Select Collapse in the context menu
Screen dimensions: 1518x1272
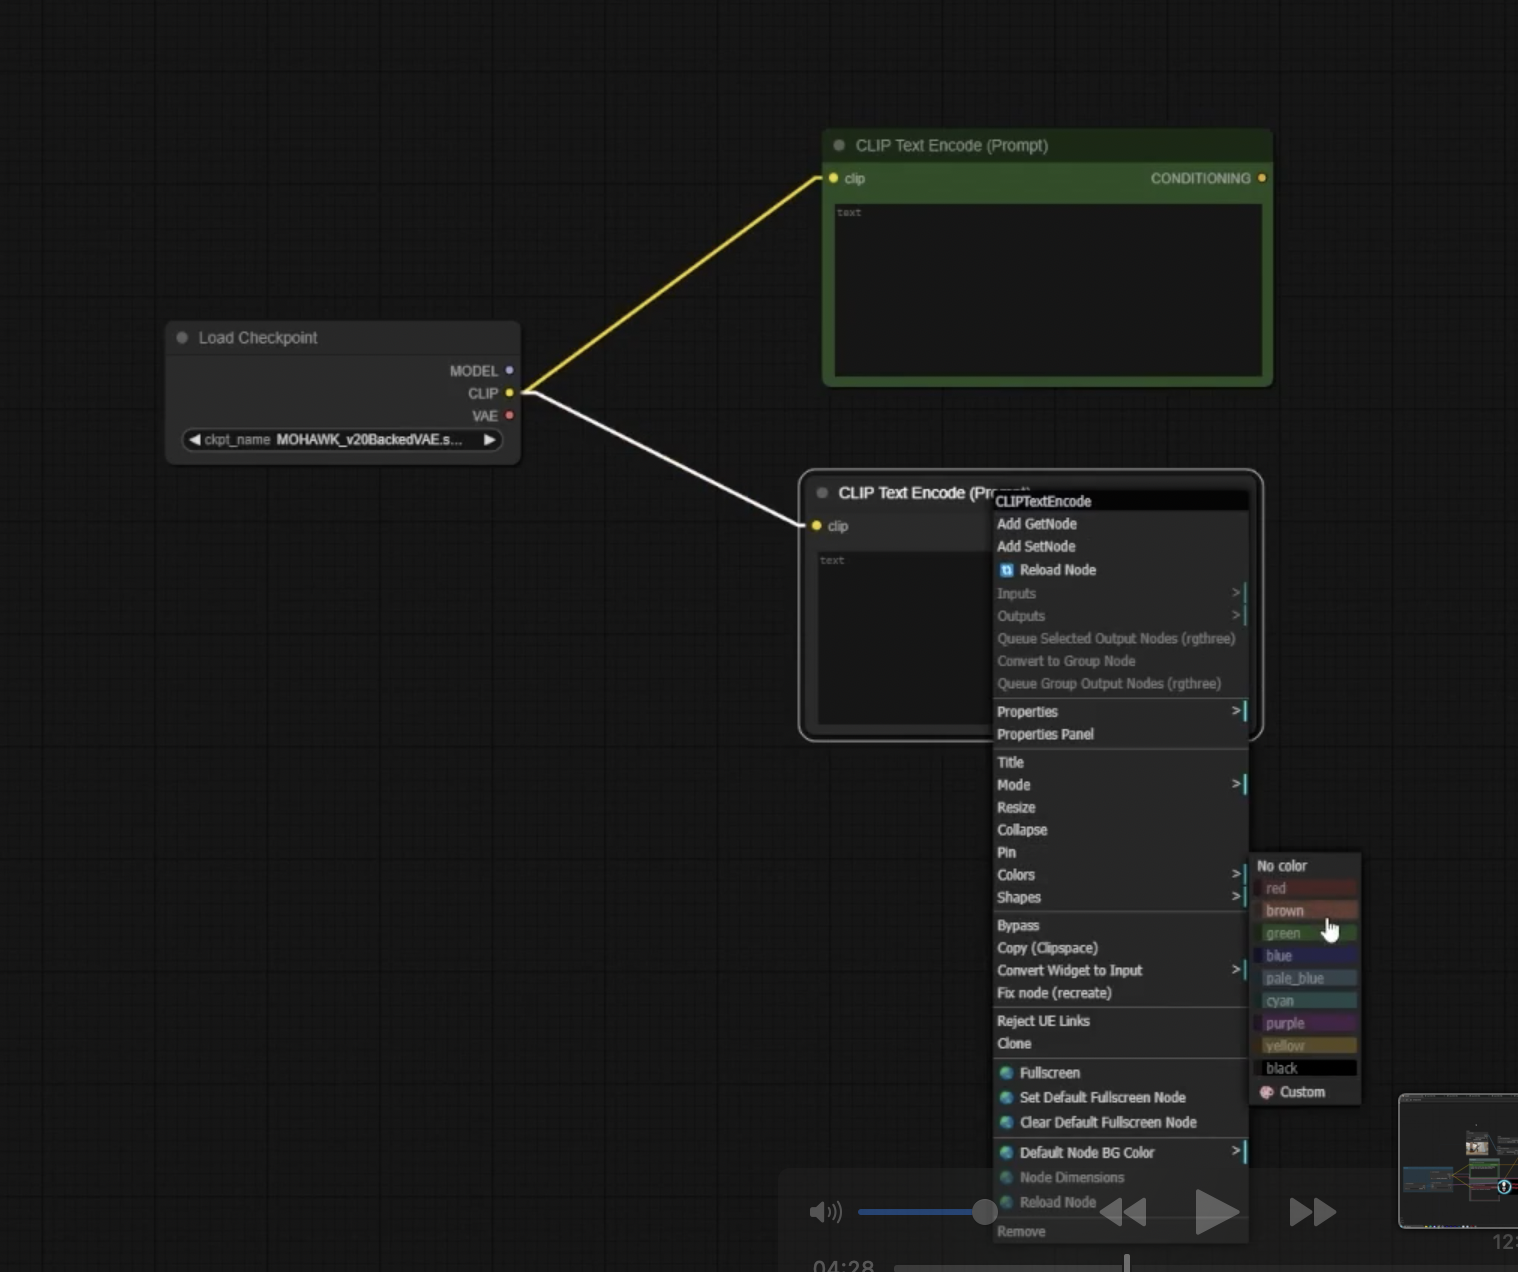pyautogui.click(x=1120, y=830)
